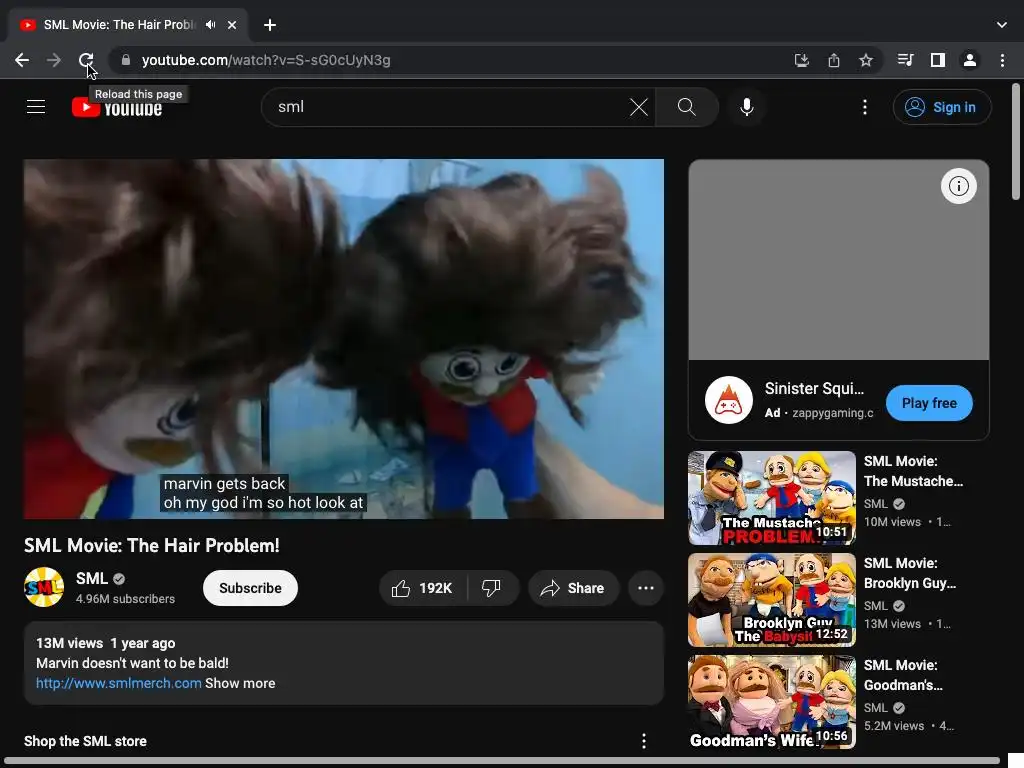Screen dimensions: 1024x768
Task: Click zappygaming.c ad link
Action: 833,413
